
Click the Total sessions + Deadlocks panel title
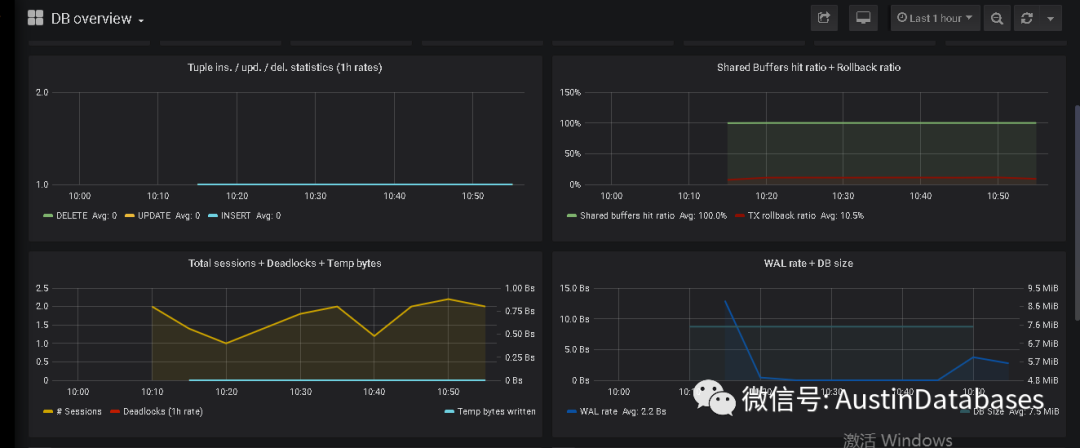285,263
